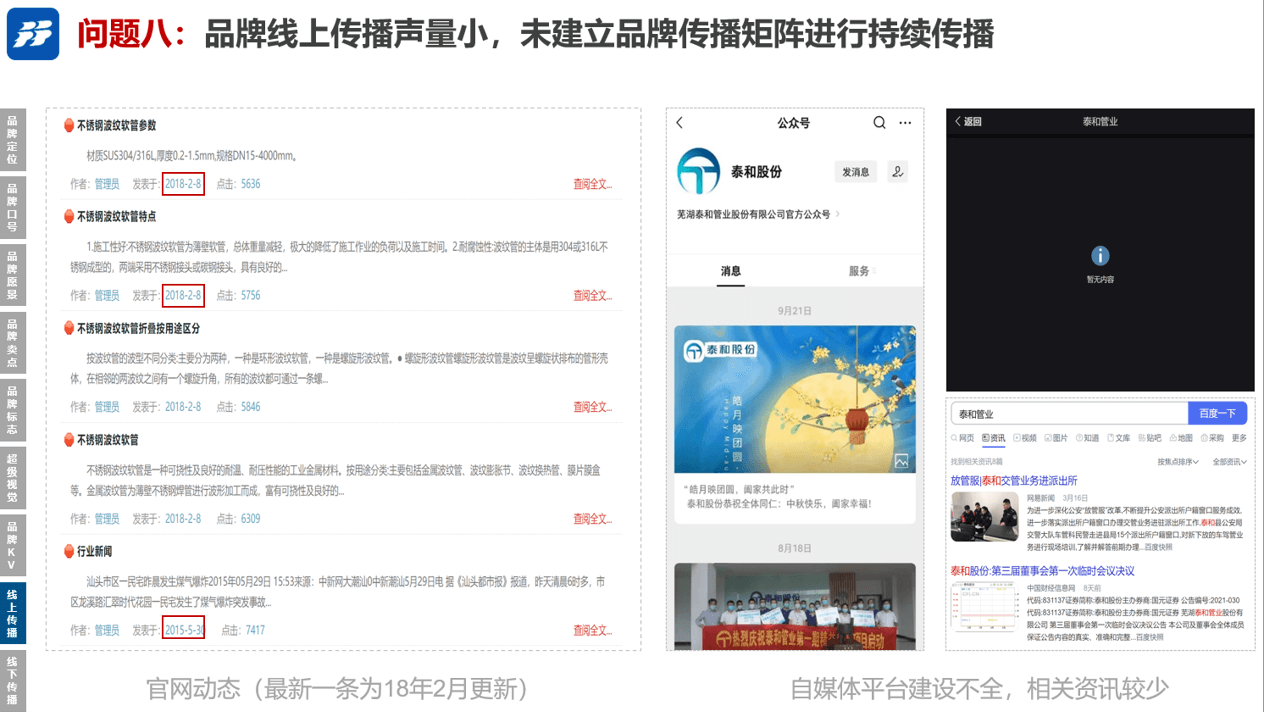Click the 百度一下 search button
Image resolution: width=1264 pixels, height=712 pixels.
point(1217,414)
